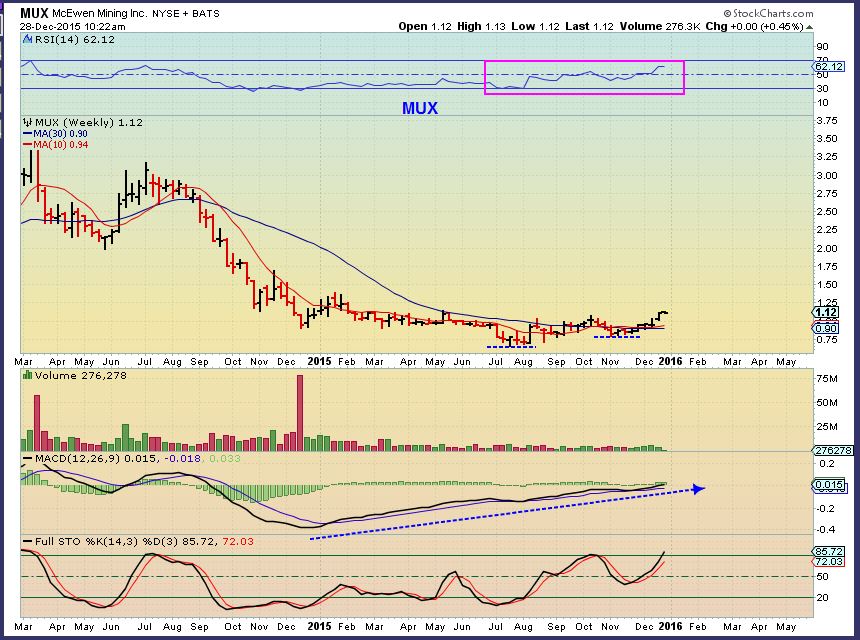Click the 'NYSE + BATS' exchange label
Viewport: 860px width, 640px height.
pos(186,13)
